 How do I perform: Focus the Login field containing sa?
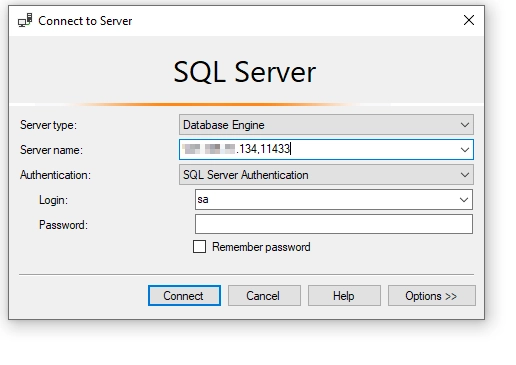(334, 199)
